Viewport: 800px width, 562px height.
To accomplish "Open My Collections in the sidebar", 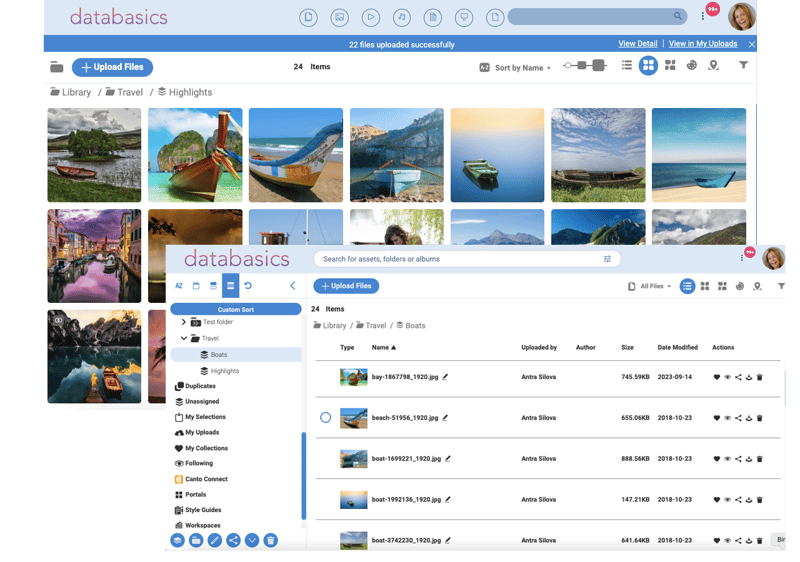I will 206,448.
